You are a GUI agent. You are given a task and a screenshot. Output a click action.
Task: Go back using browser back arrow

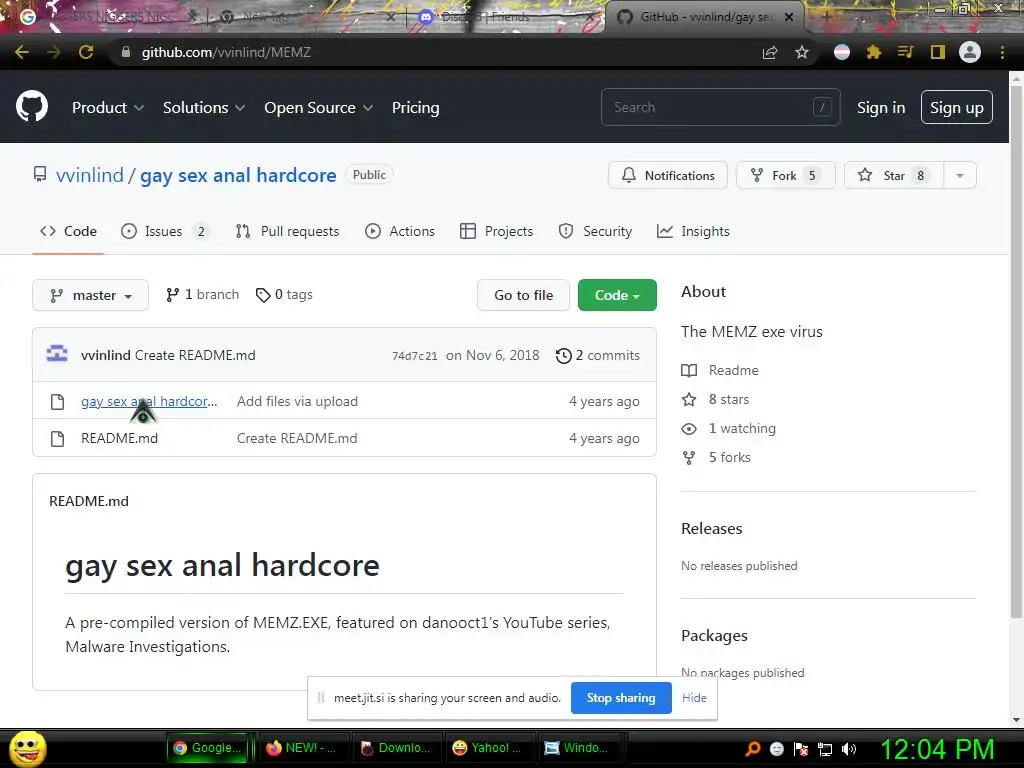coord(22,52)
